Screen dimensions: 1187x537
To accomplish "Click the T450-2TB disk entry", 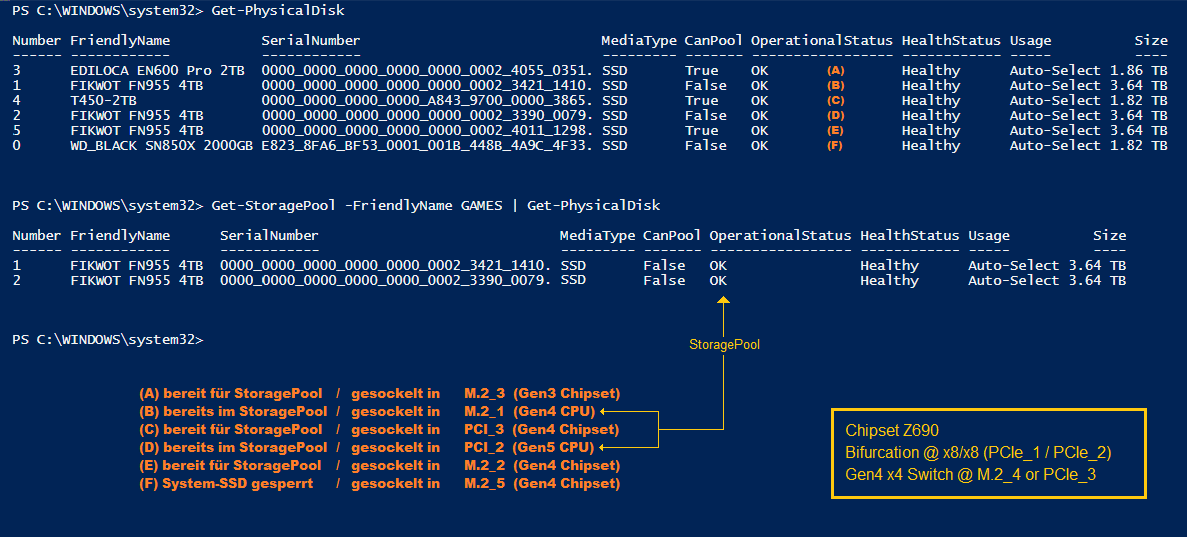I will pyautogui.click(x=104, y=101).
